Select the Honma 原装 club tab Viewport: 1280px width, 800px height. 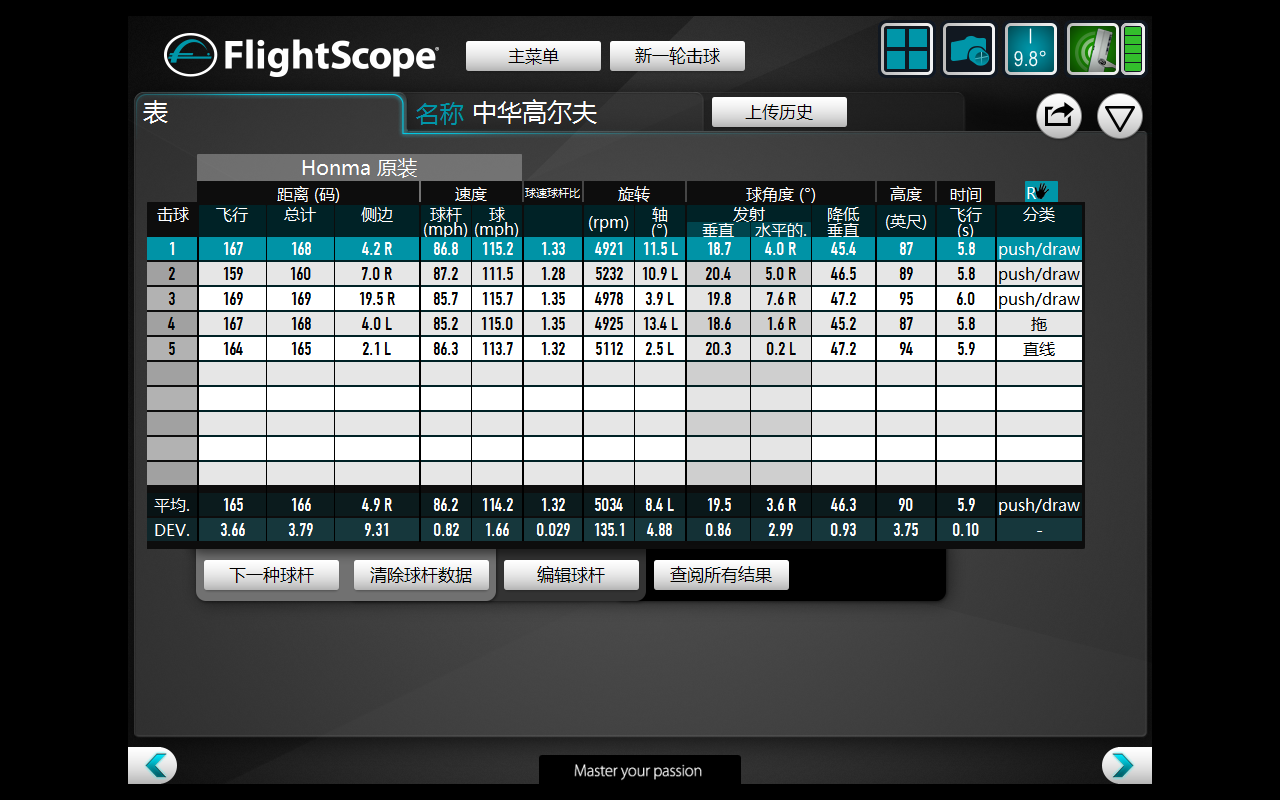[359, 167]
